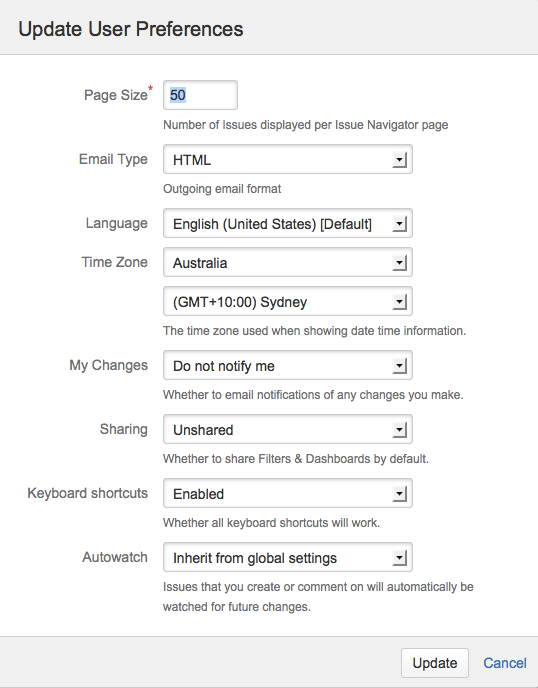Screen dimensions: 538x688
Task: Open the Time Zone region dropdown (Australia)
Action: [x=287, y=262]
